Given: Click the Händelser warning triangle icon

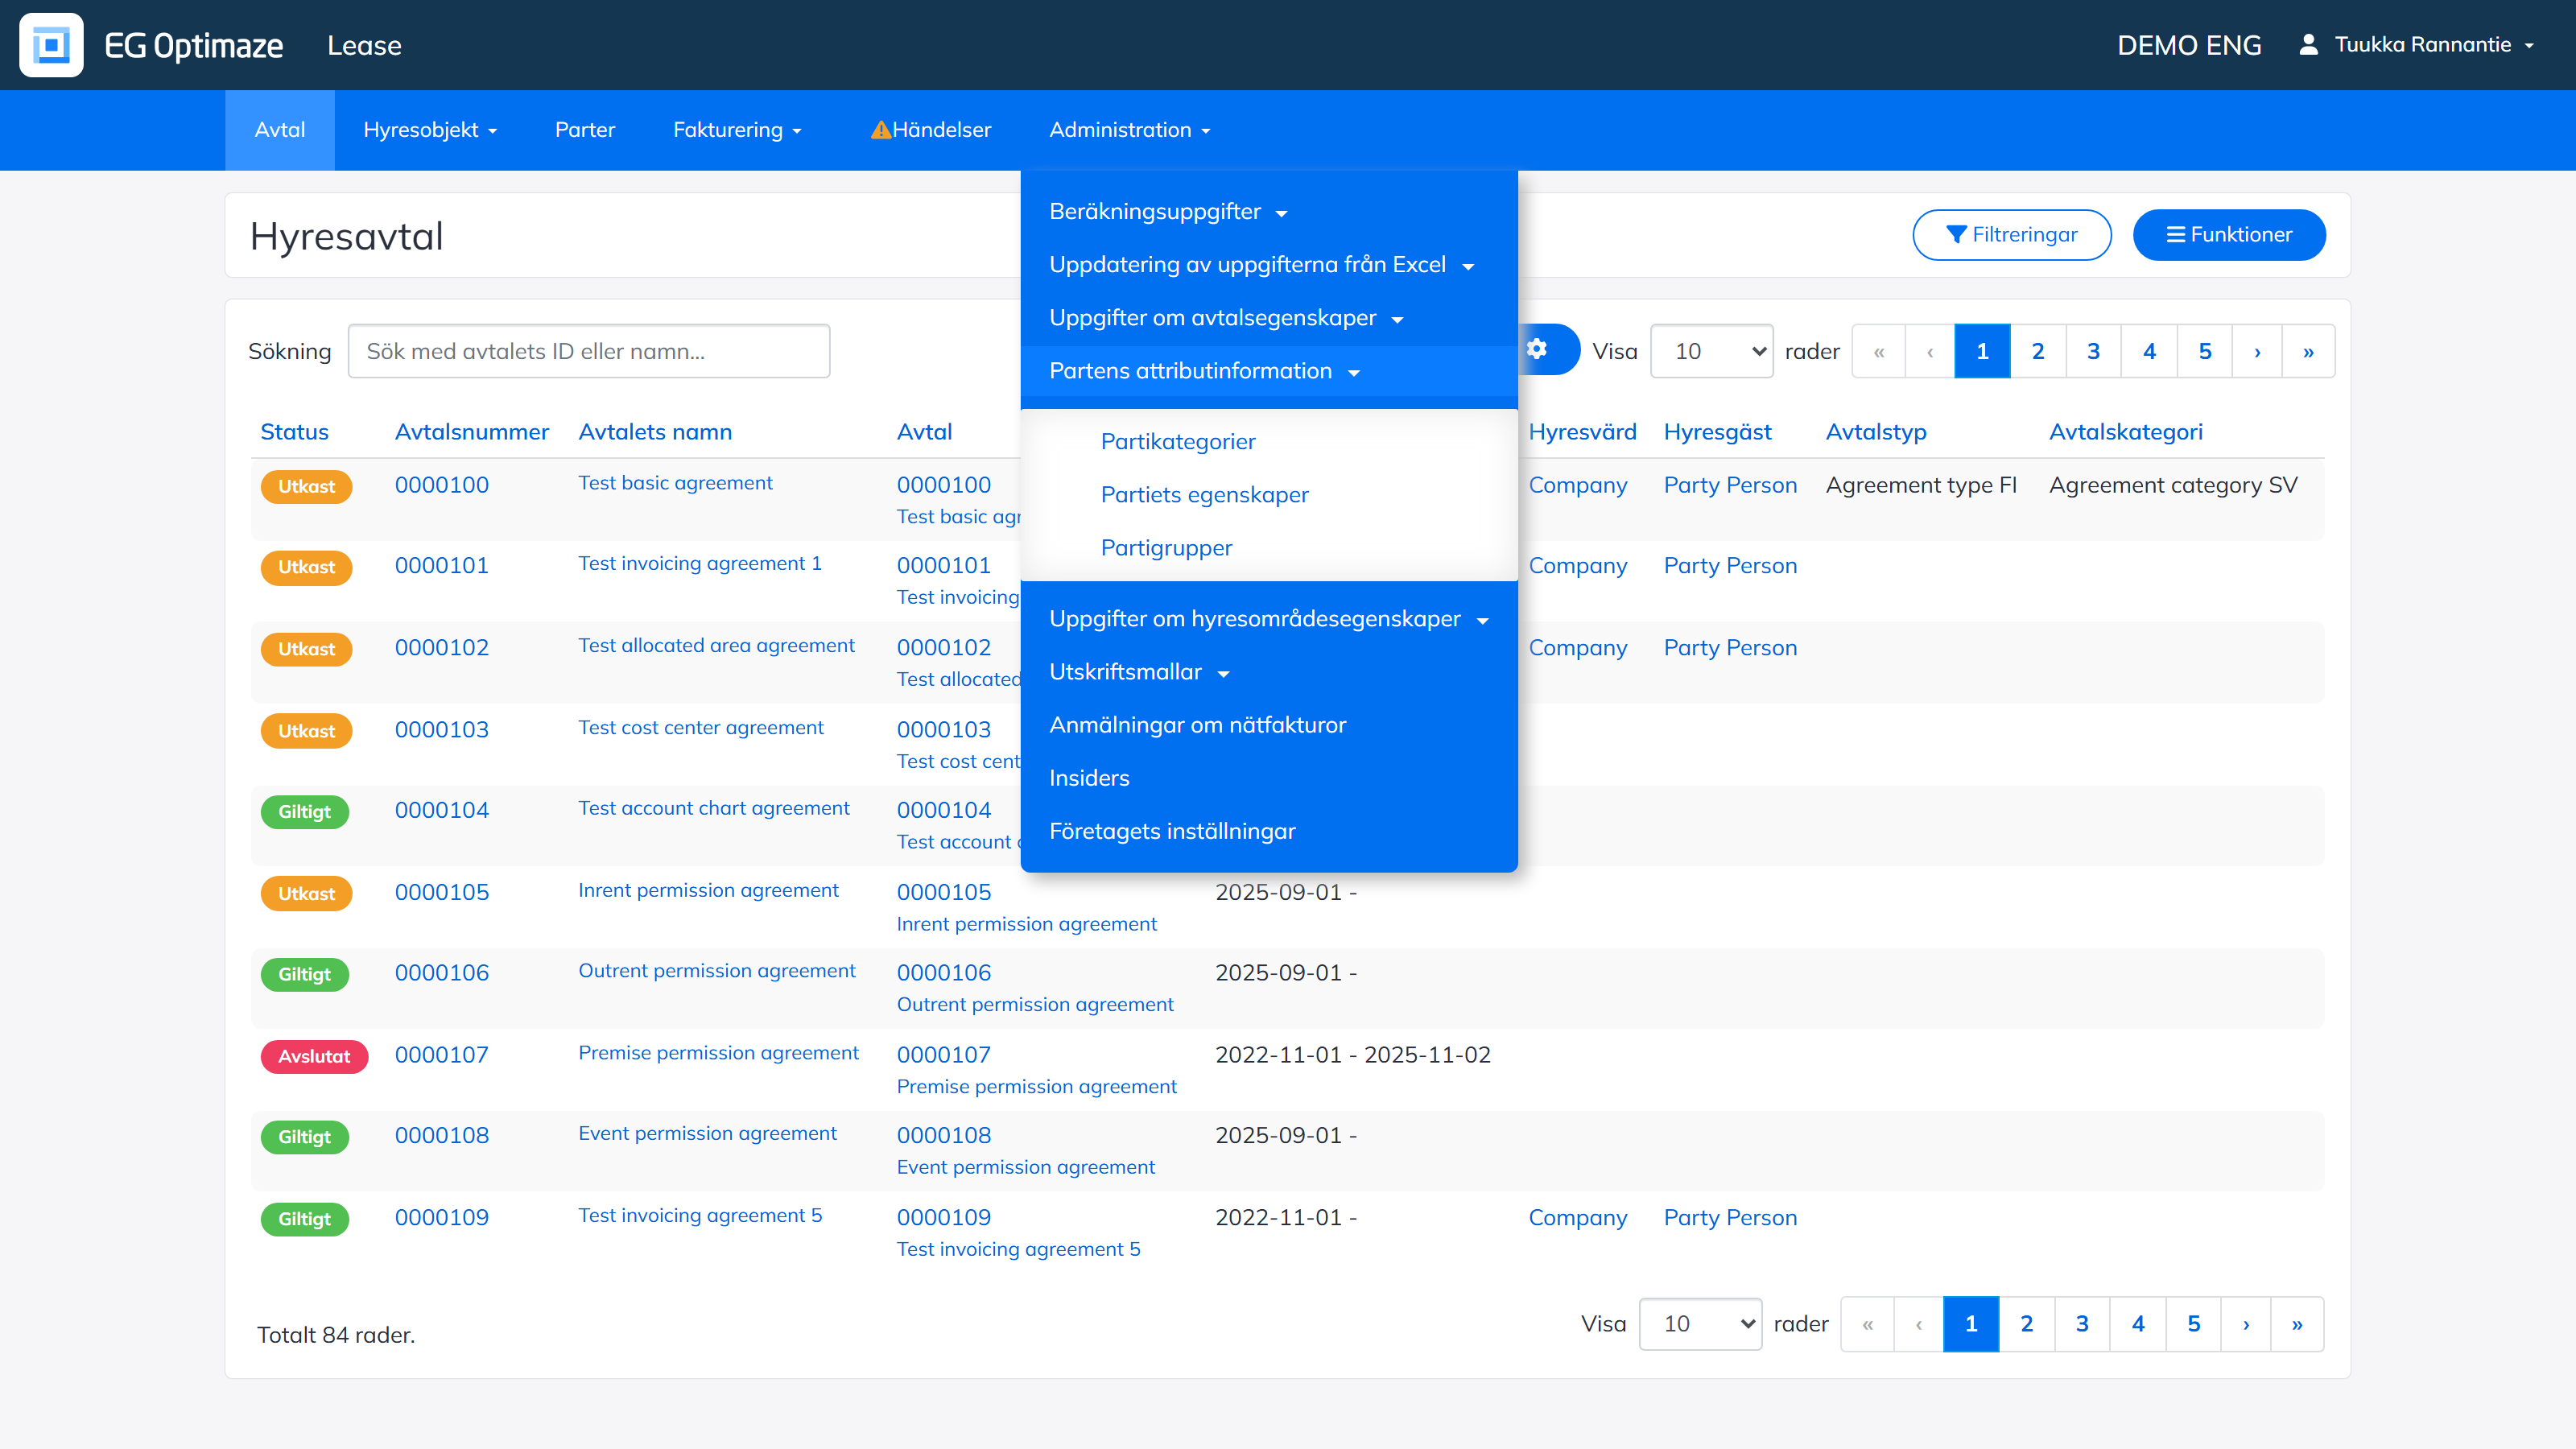Looking at the screenshot, I should click(x=880, y=130).
